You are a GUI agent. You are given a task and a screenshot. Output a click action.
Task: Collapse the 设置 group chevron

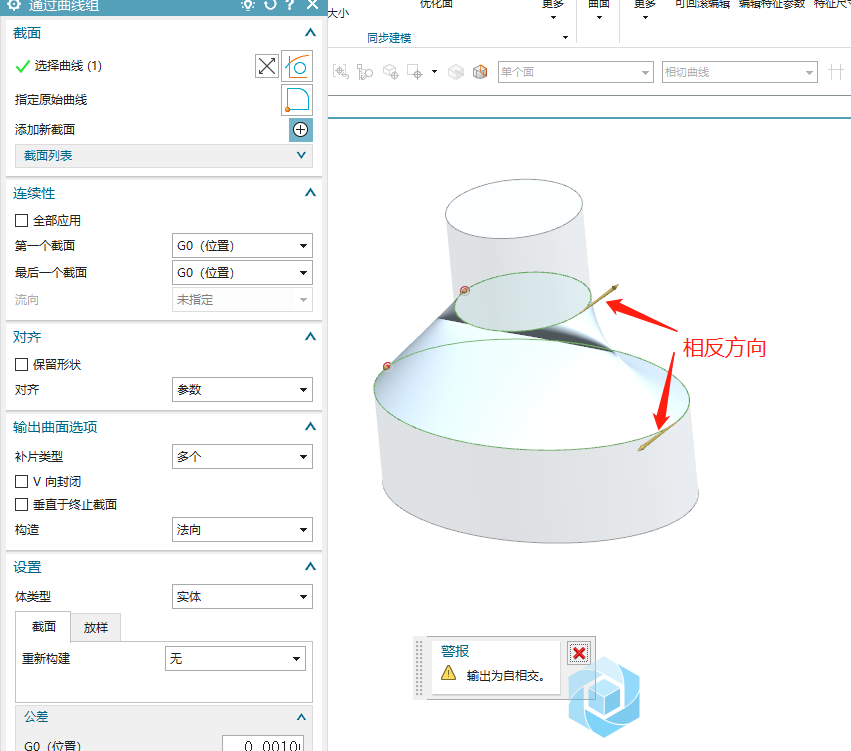pyautogui.click(x=310, y=567)
